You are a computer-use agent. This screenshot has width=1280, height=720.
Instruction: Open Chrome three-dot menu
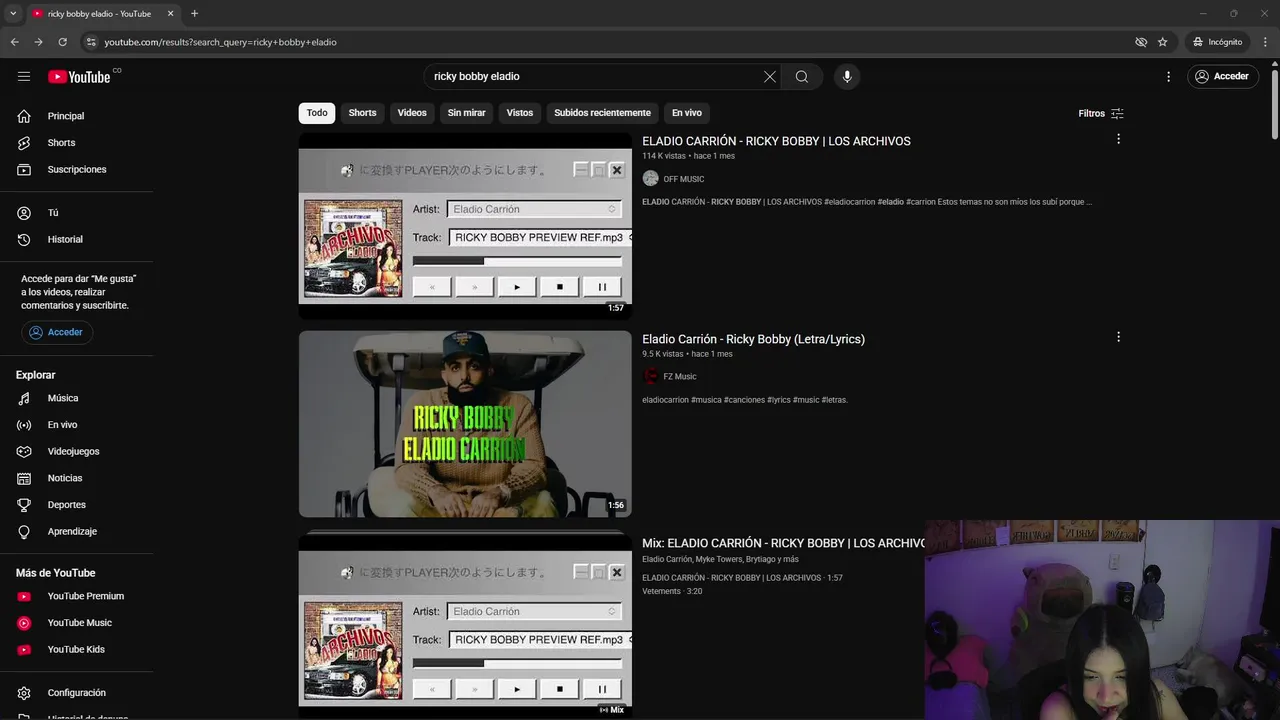coord(1265,42)
